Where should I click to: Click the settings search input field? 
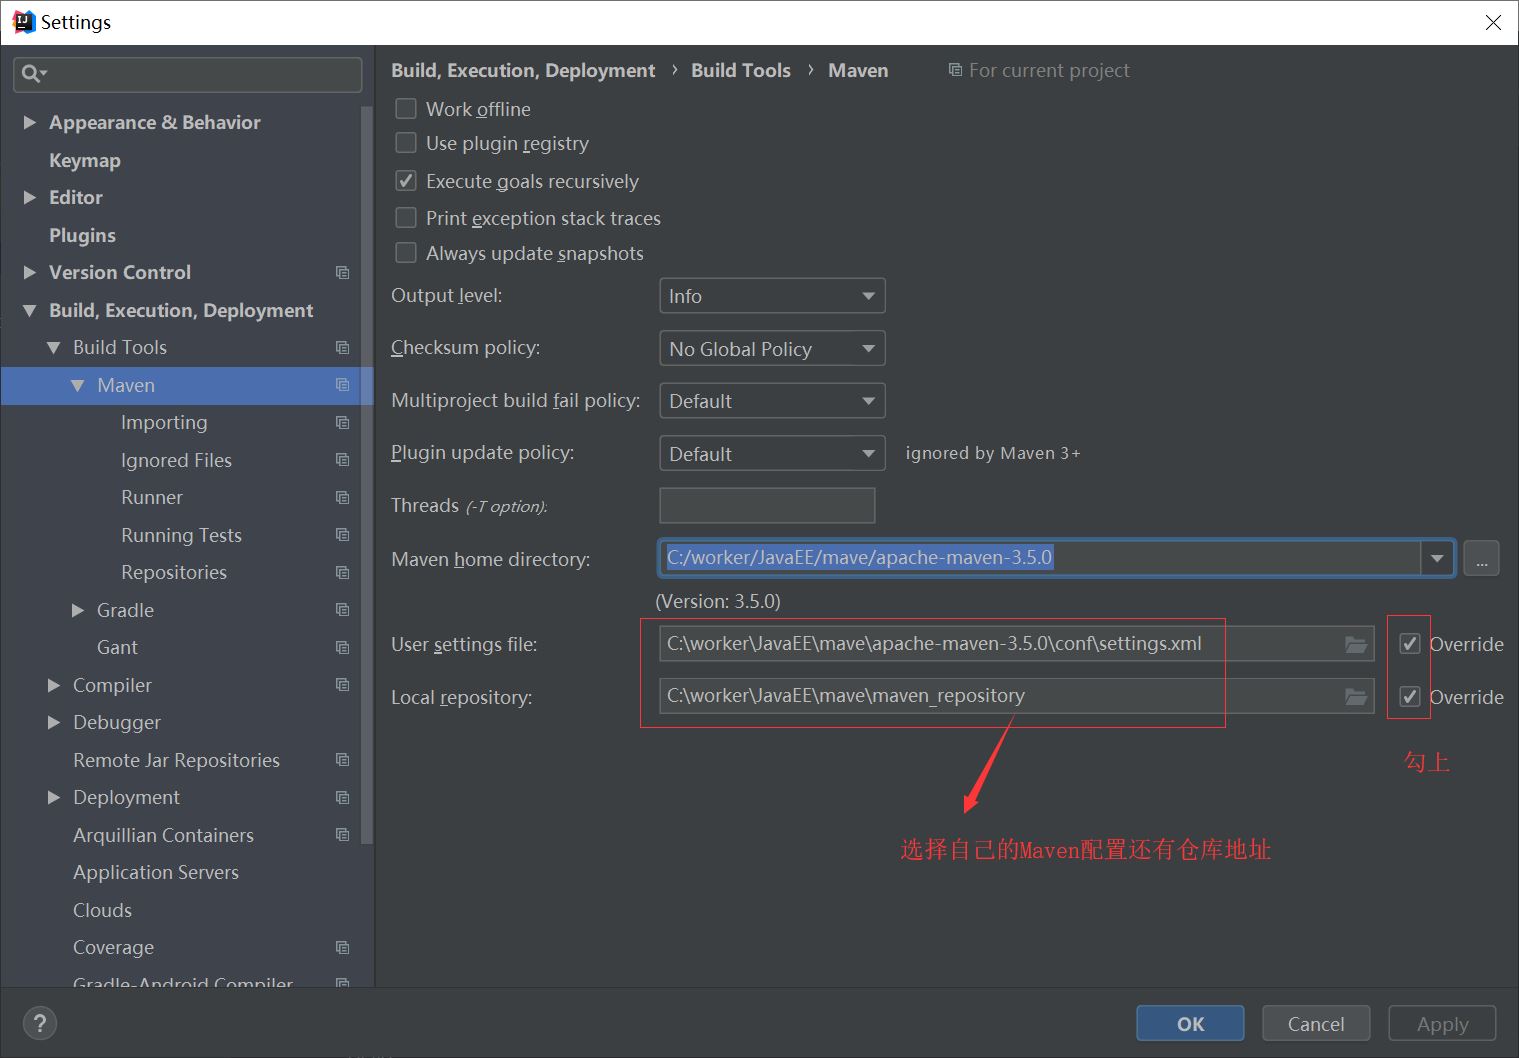[188, 74]
